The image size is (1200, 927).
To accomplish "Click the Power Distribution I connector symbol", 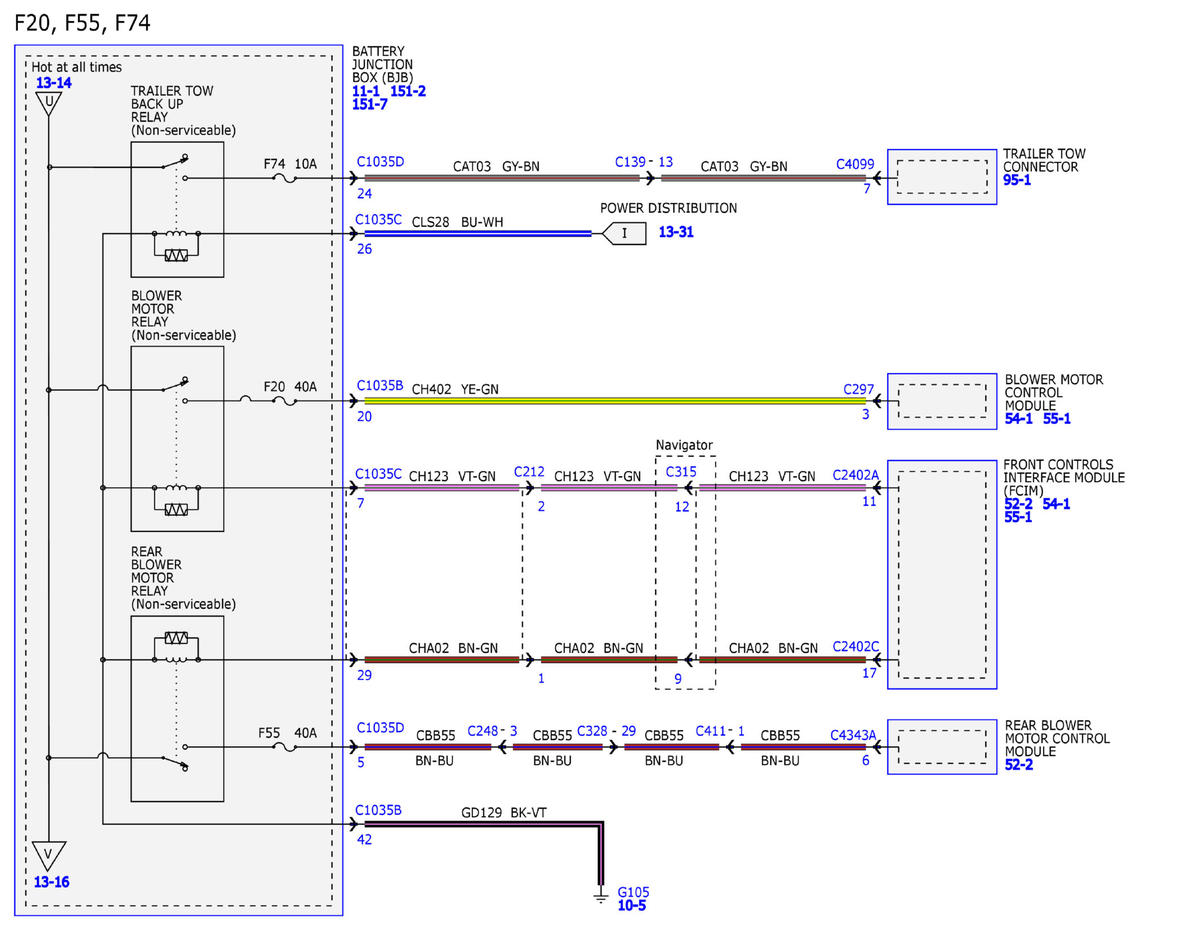I will 623,233.
